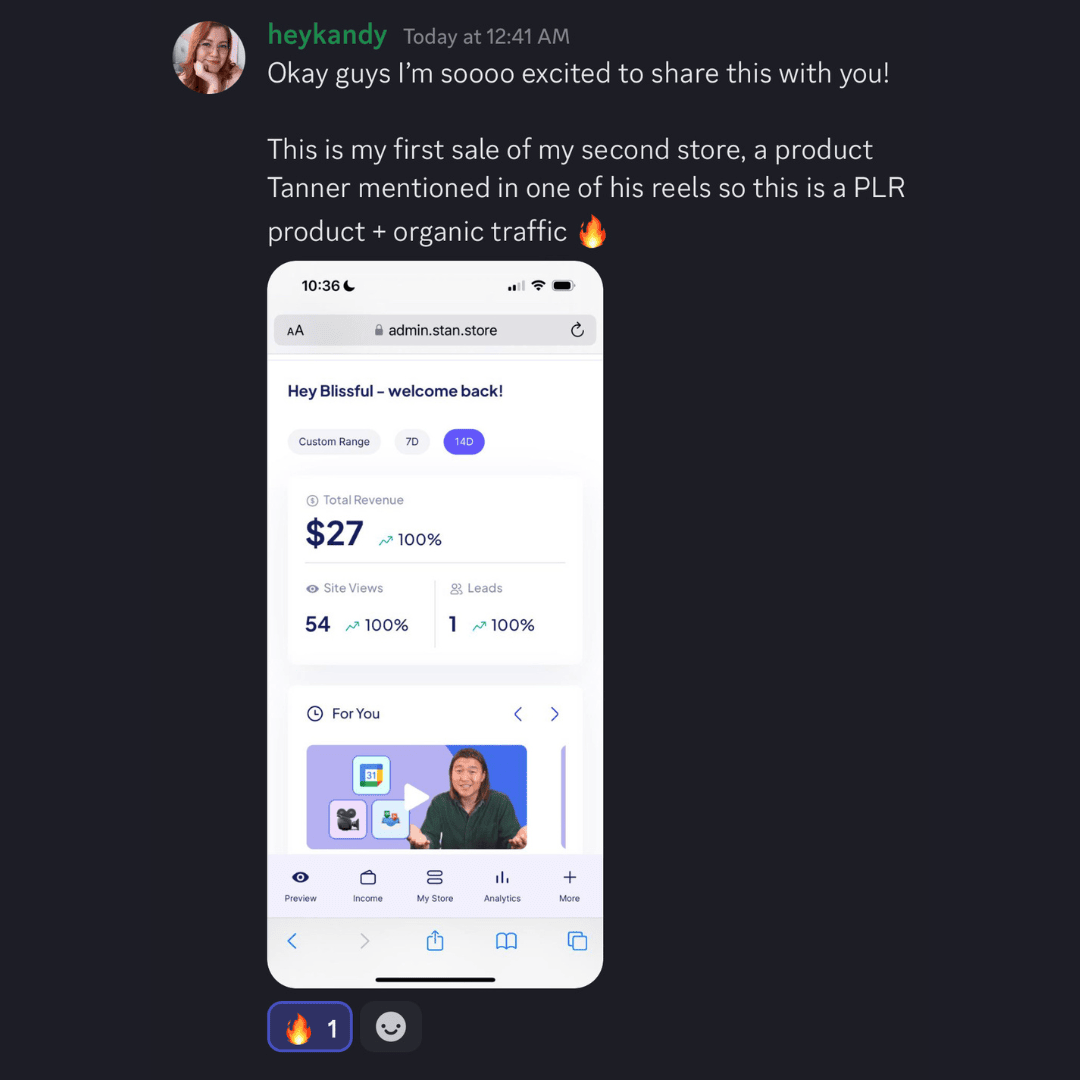
Task: Go to previous For You item
Action: 518,714
